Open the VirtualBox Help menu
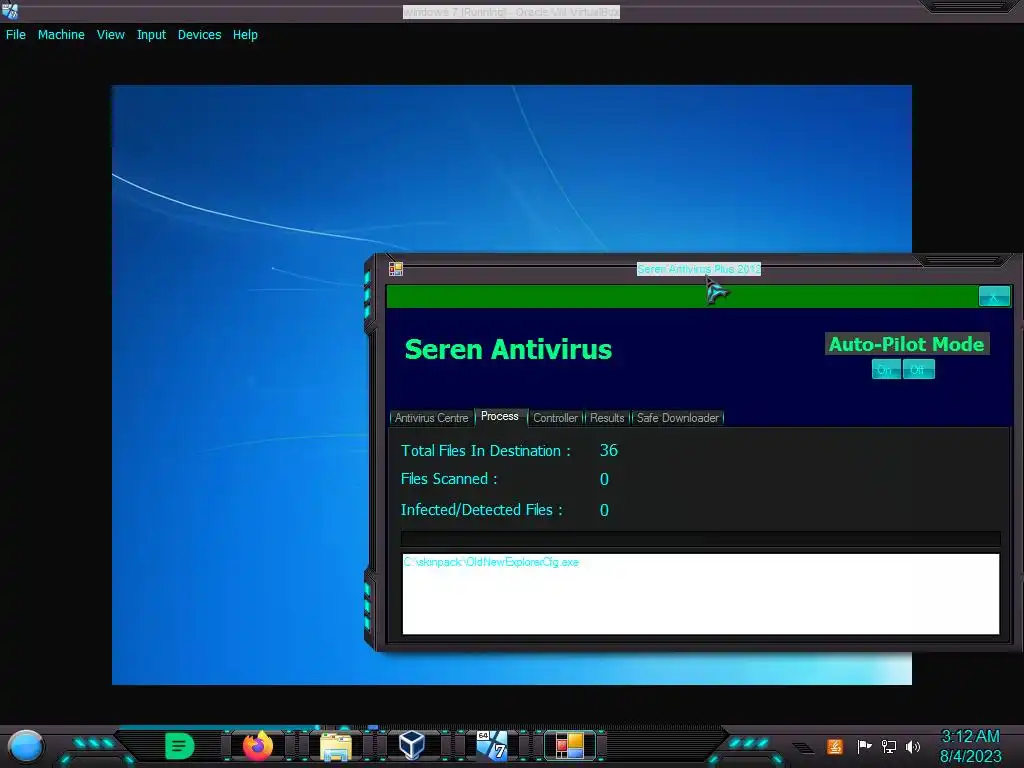The height and width of the screenshot is (768, 1024). 245,35
